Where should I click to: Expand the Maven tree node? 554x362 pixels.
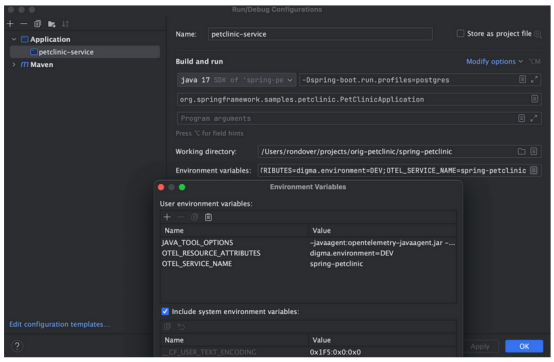click(14, 64)
